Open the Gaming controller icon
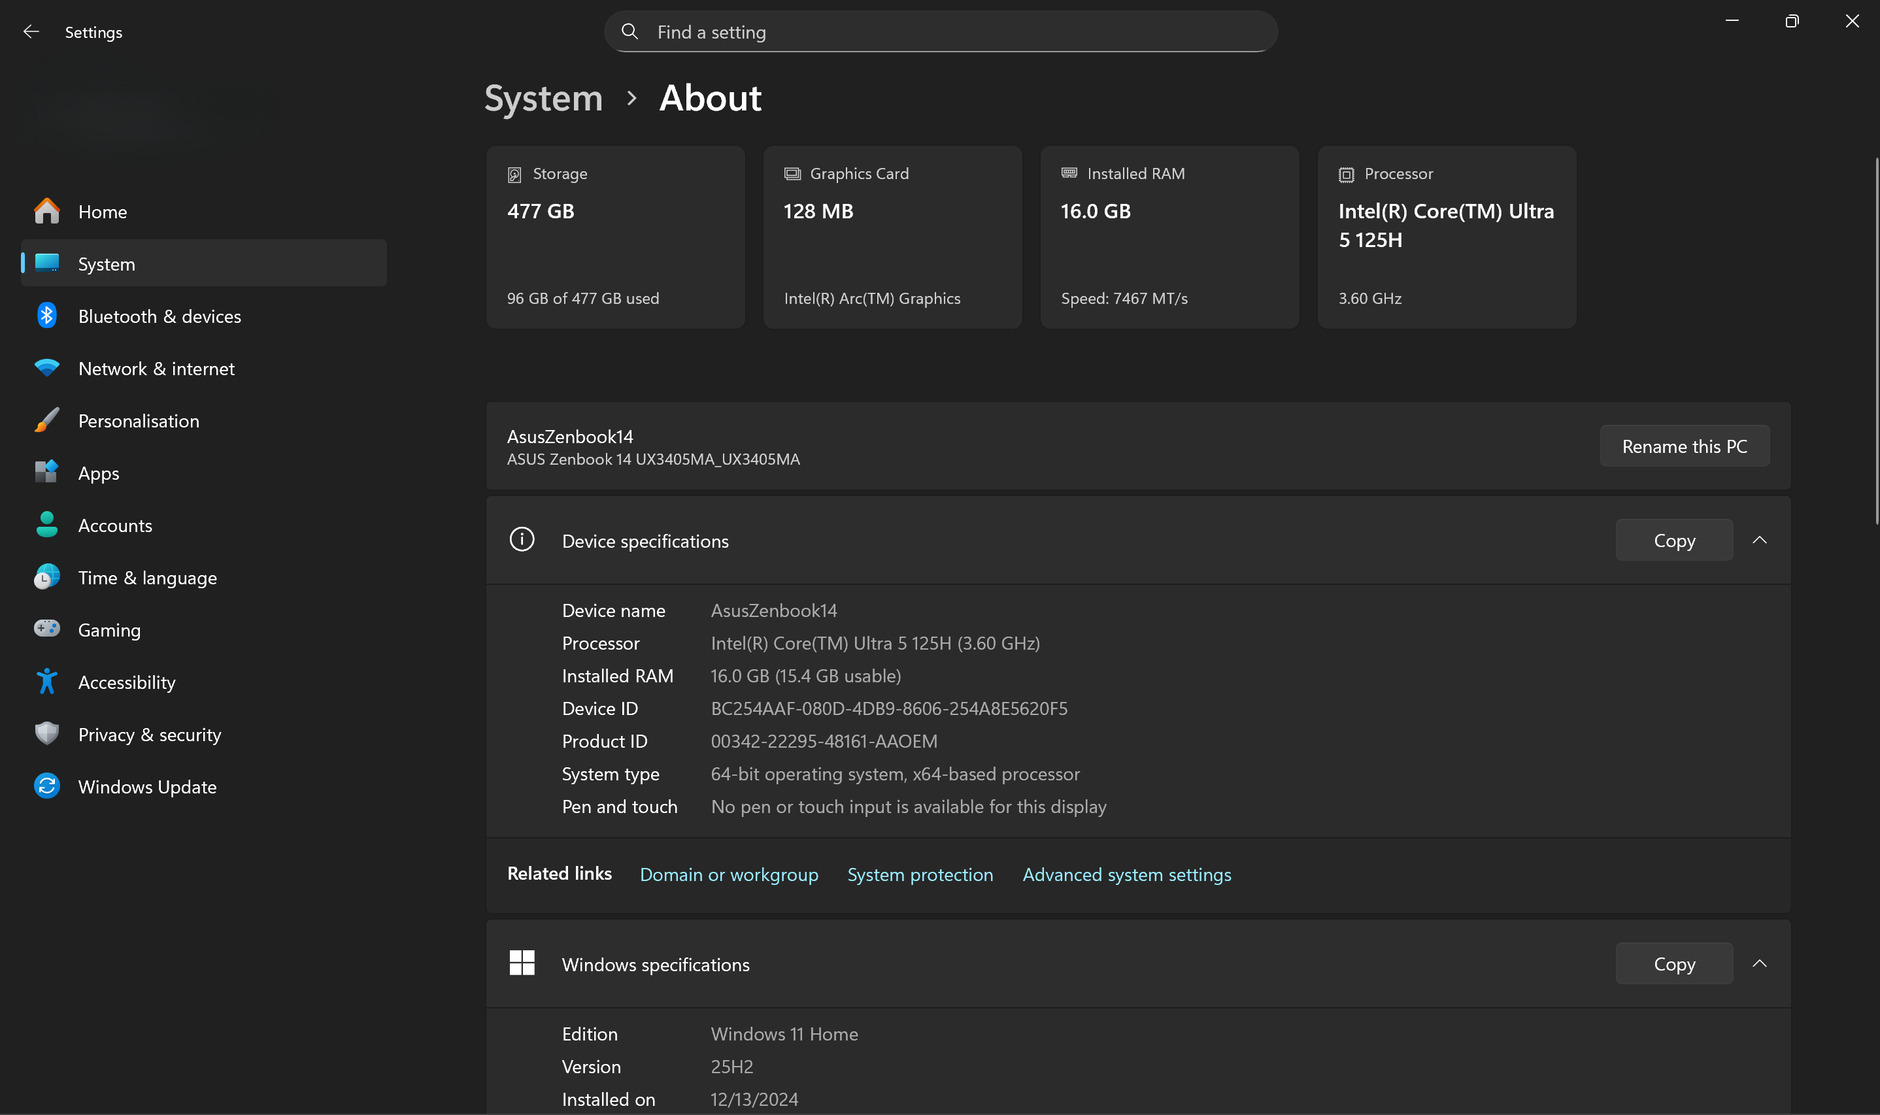The image size is (1880, 1115). 47,629
